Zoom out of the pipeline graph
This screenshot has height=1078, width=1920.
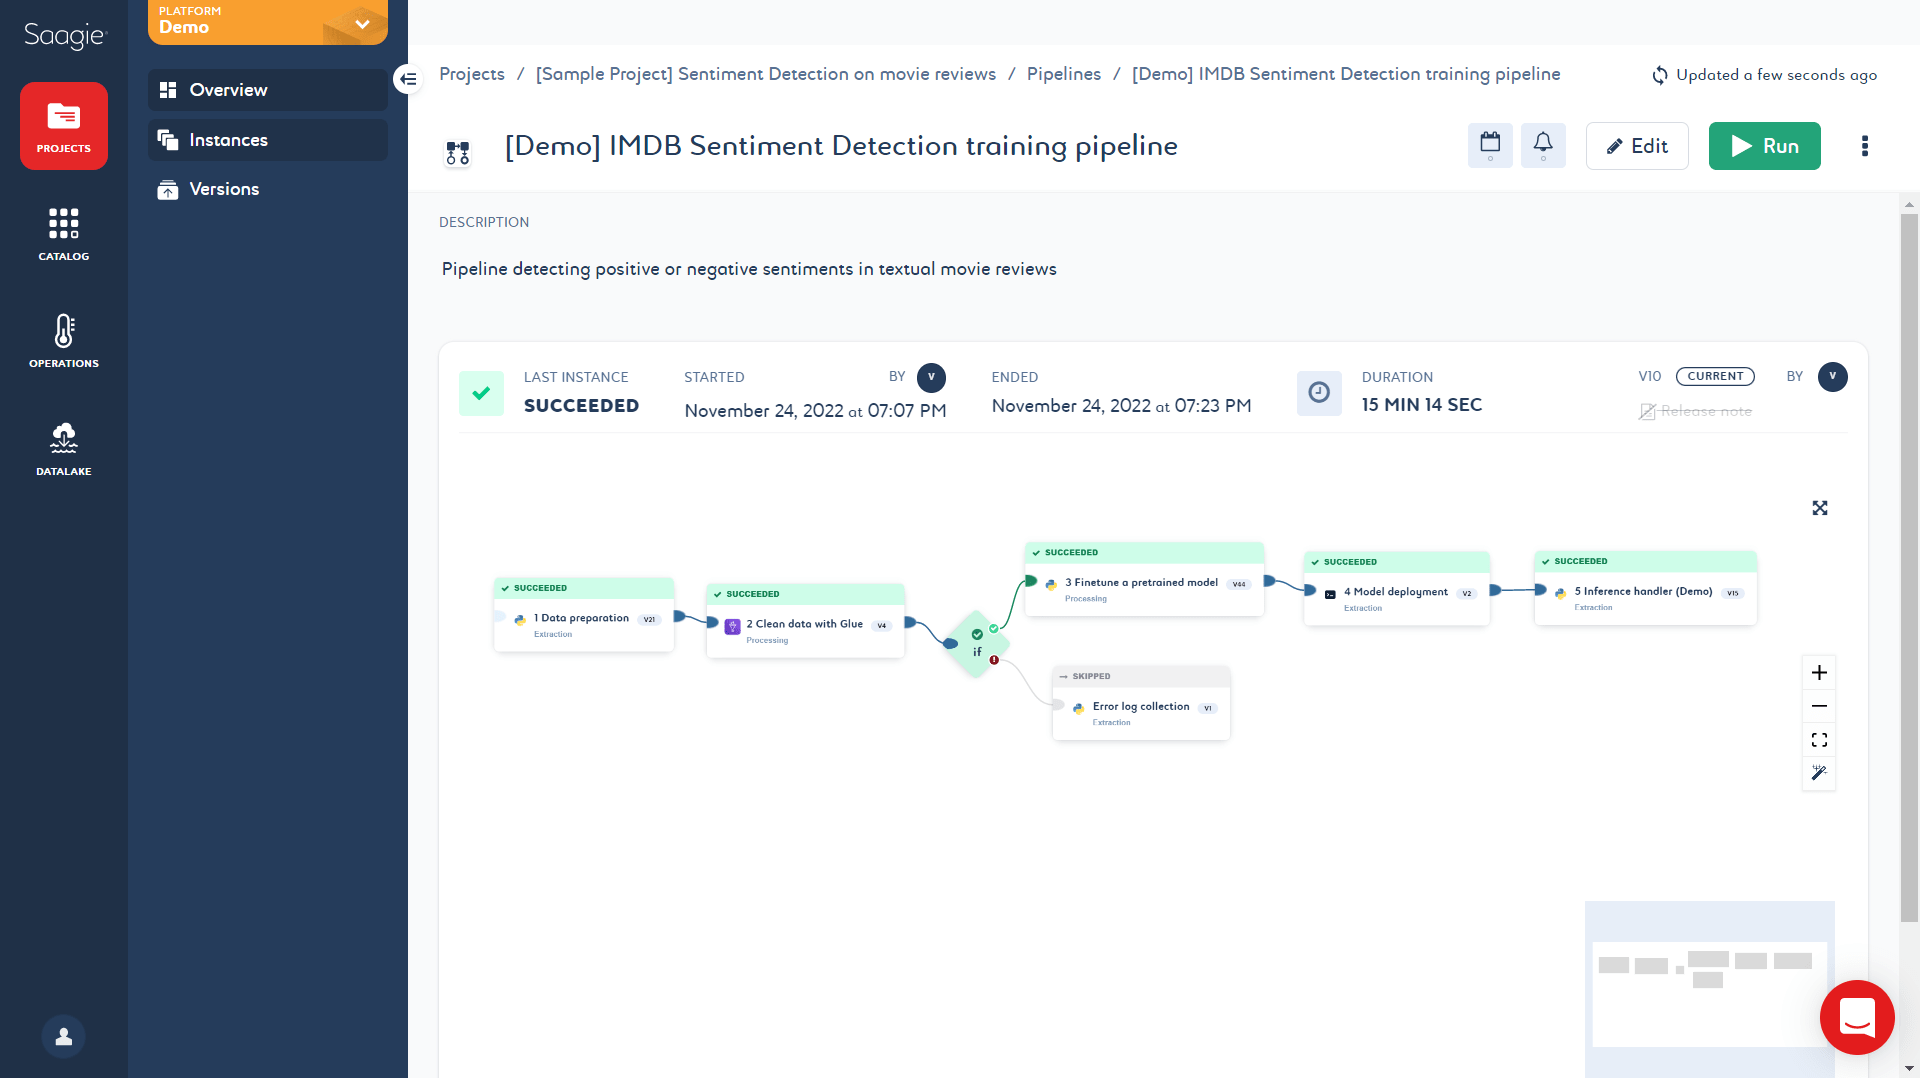click(x=1819, y=706)
